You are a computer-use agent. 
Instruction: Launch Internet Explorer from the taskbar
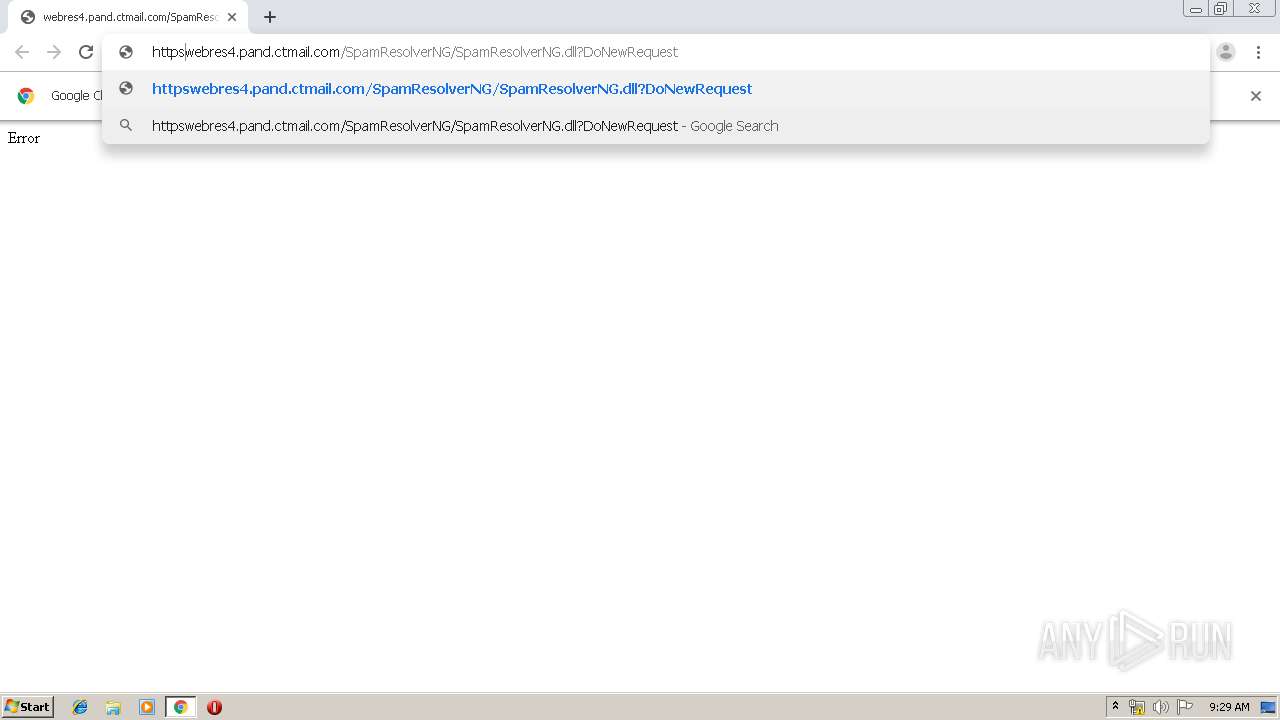pyautogui.click(x=80, y=707)
